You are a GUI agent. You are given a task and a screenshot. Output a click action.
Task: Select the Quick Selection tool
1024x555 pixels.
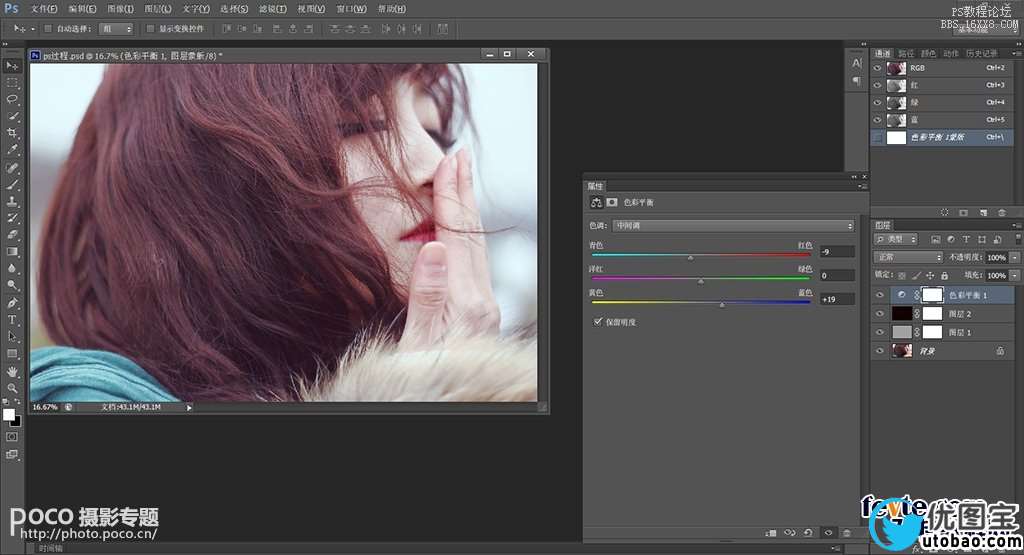[12, 116]
